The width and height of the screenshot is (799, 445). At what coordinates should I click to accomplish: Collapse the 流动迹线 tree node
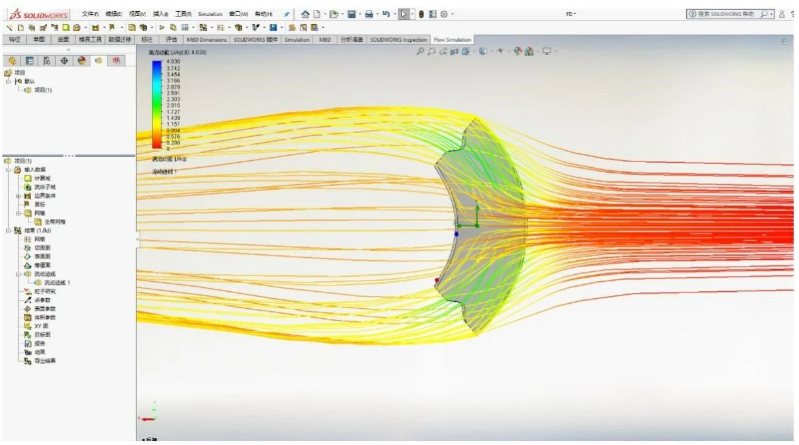point(18,274)
